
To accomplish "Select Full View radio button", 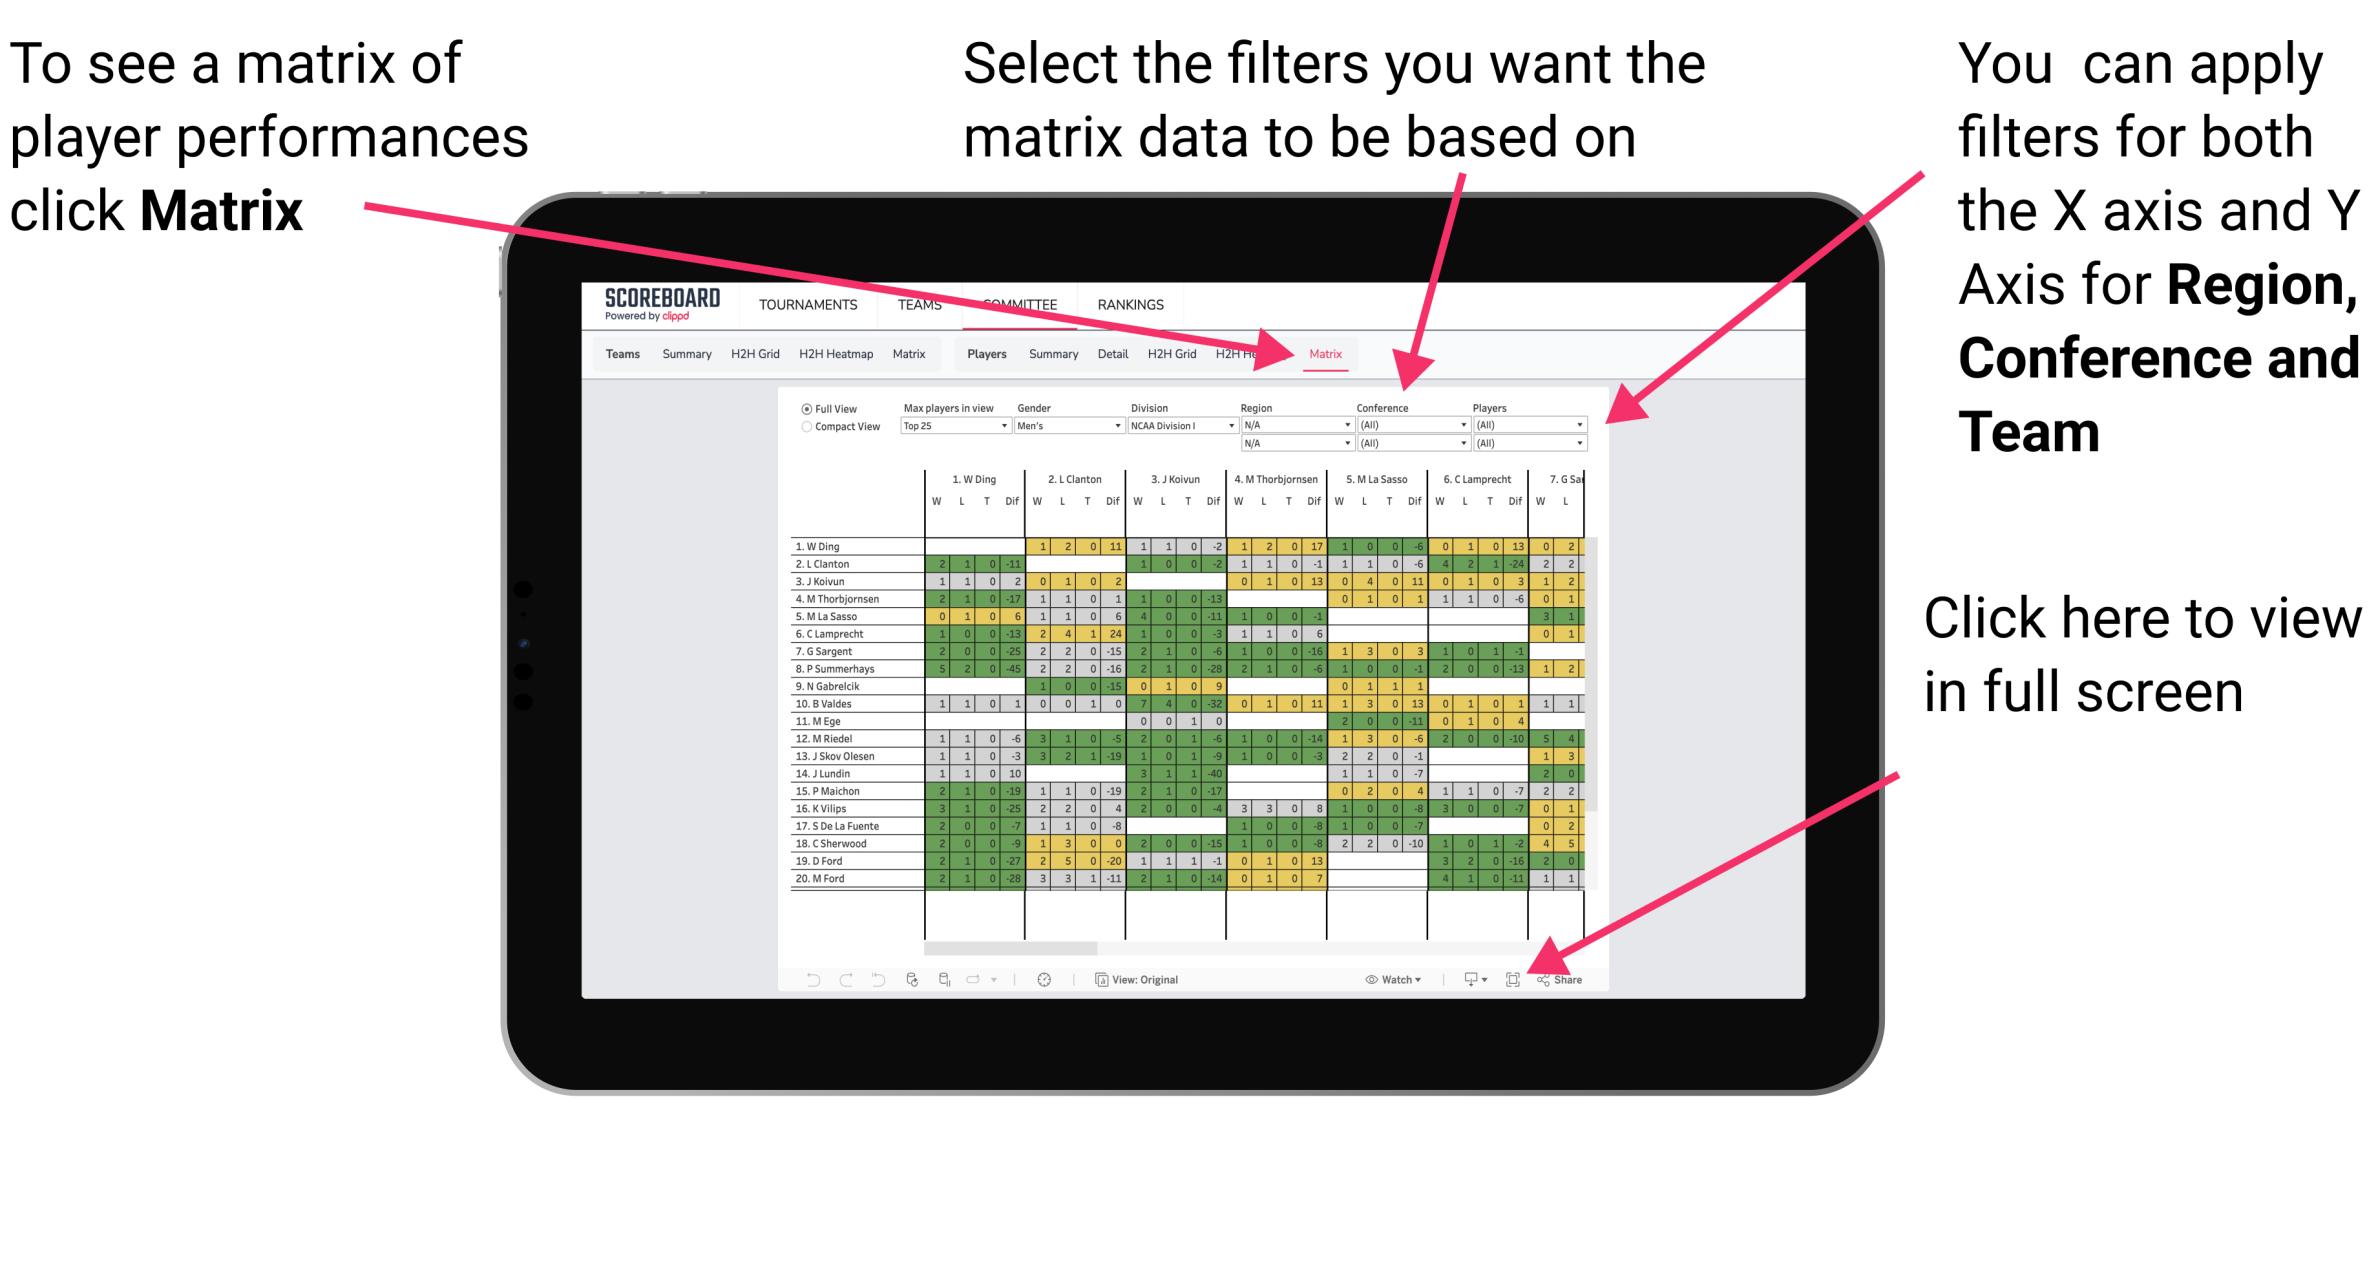I will click(804, 405).
